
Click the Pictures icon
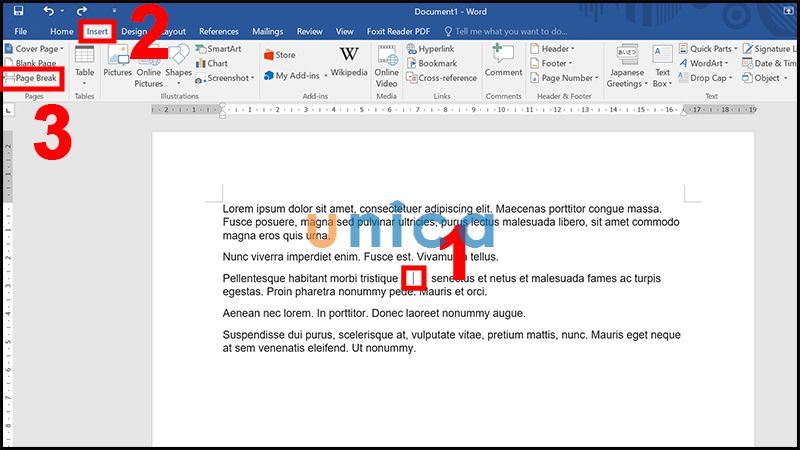coord(117,61)
